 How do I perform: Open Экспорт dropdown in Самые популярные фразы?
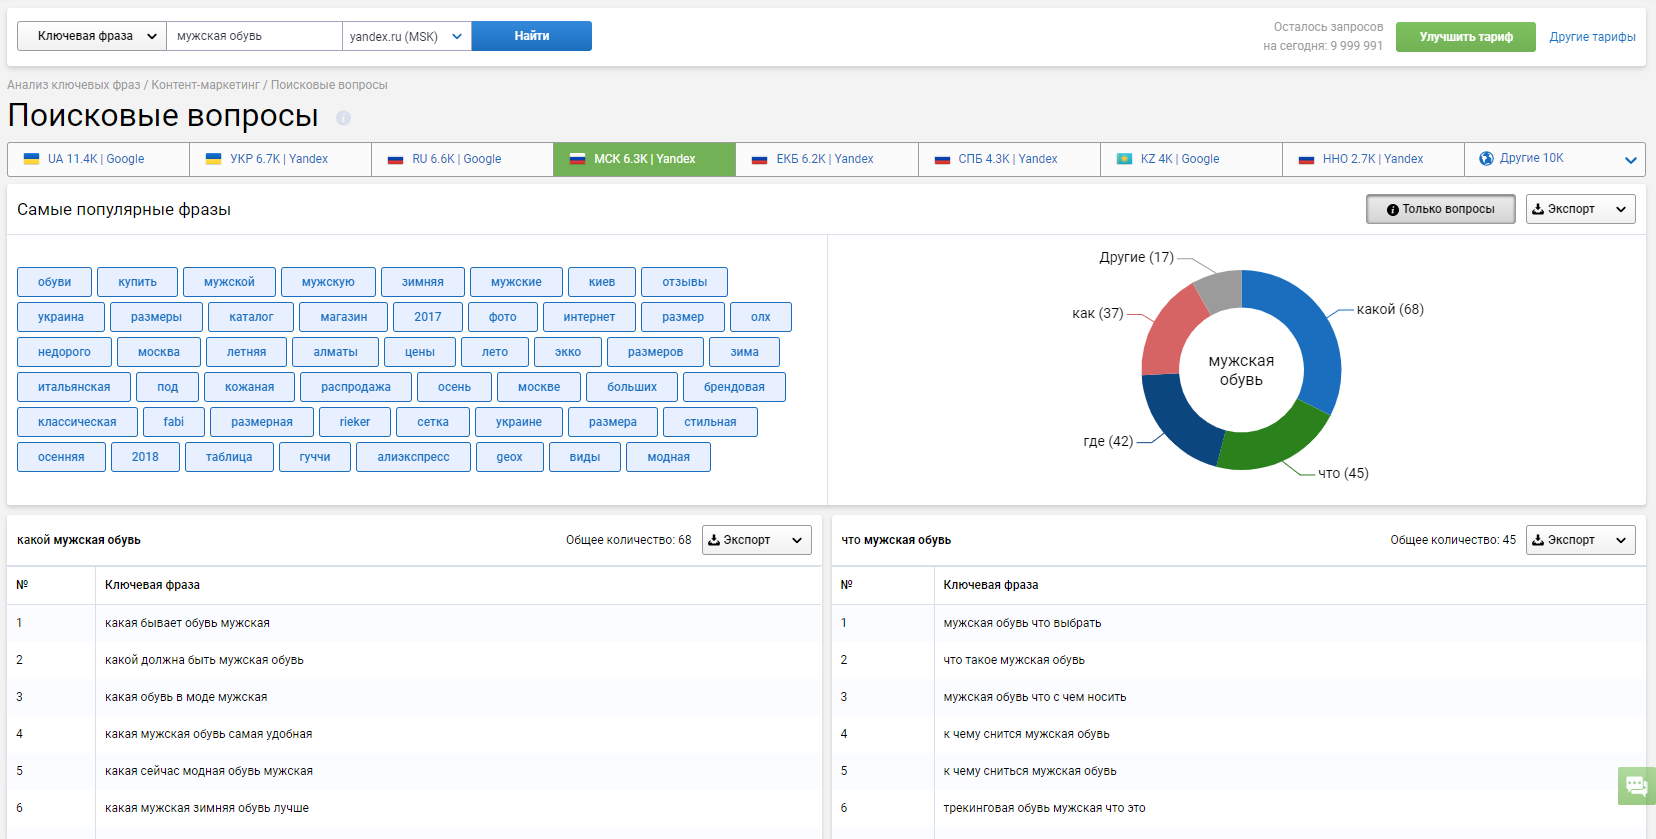pos(1580,209)
